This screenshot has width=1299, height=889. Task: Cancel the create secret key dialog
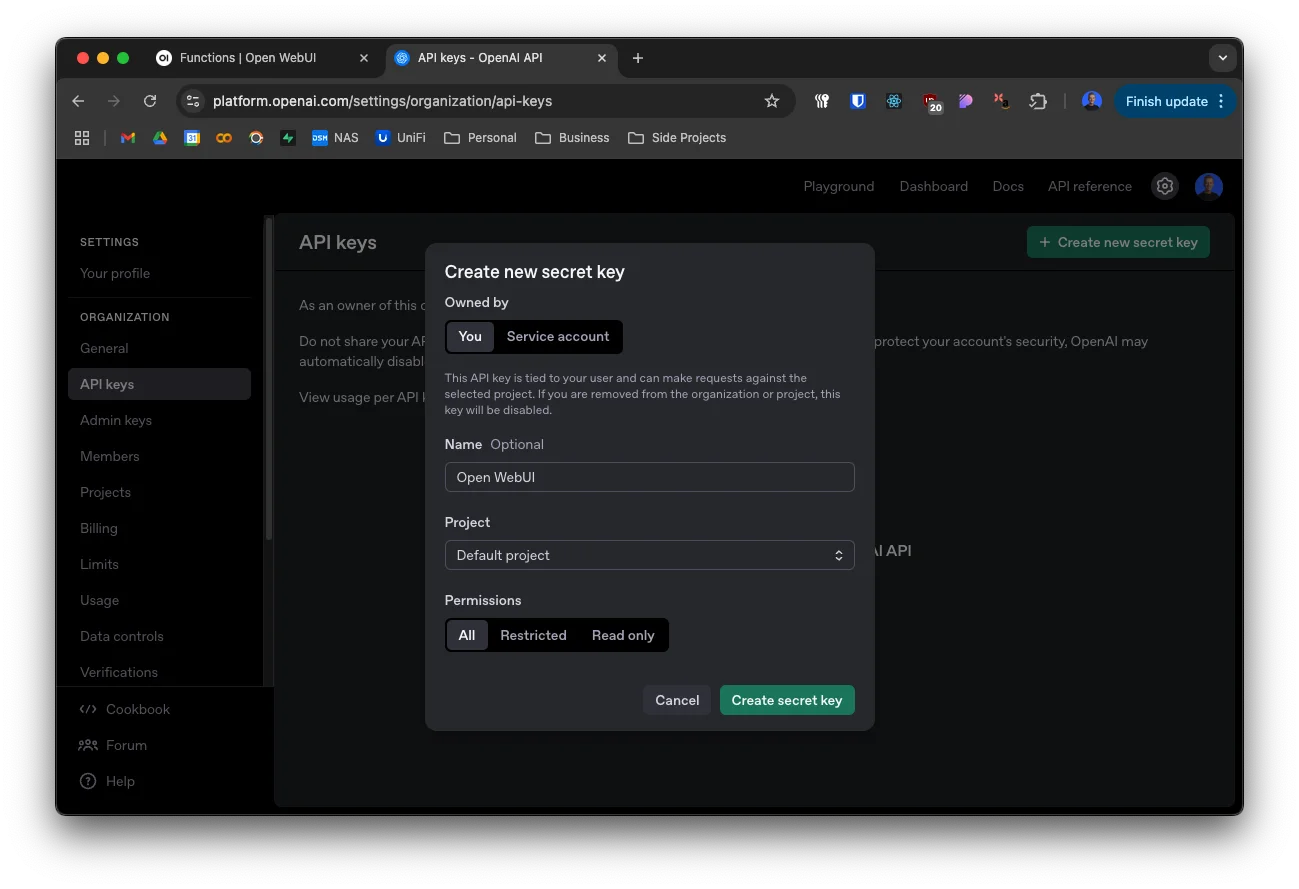point(677,700)
